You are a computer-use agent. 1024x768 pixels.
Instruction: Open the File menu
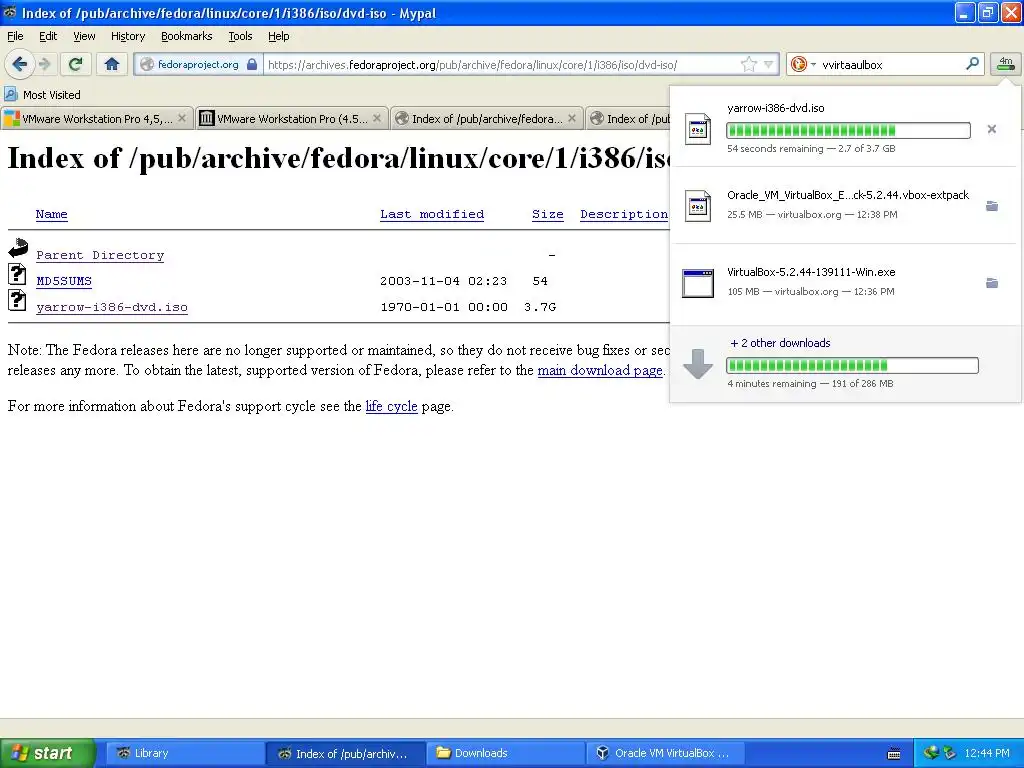coord(15,36)
